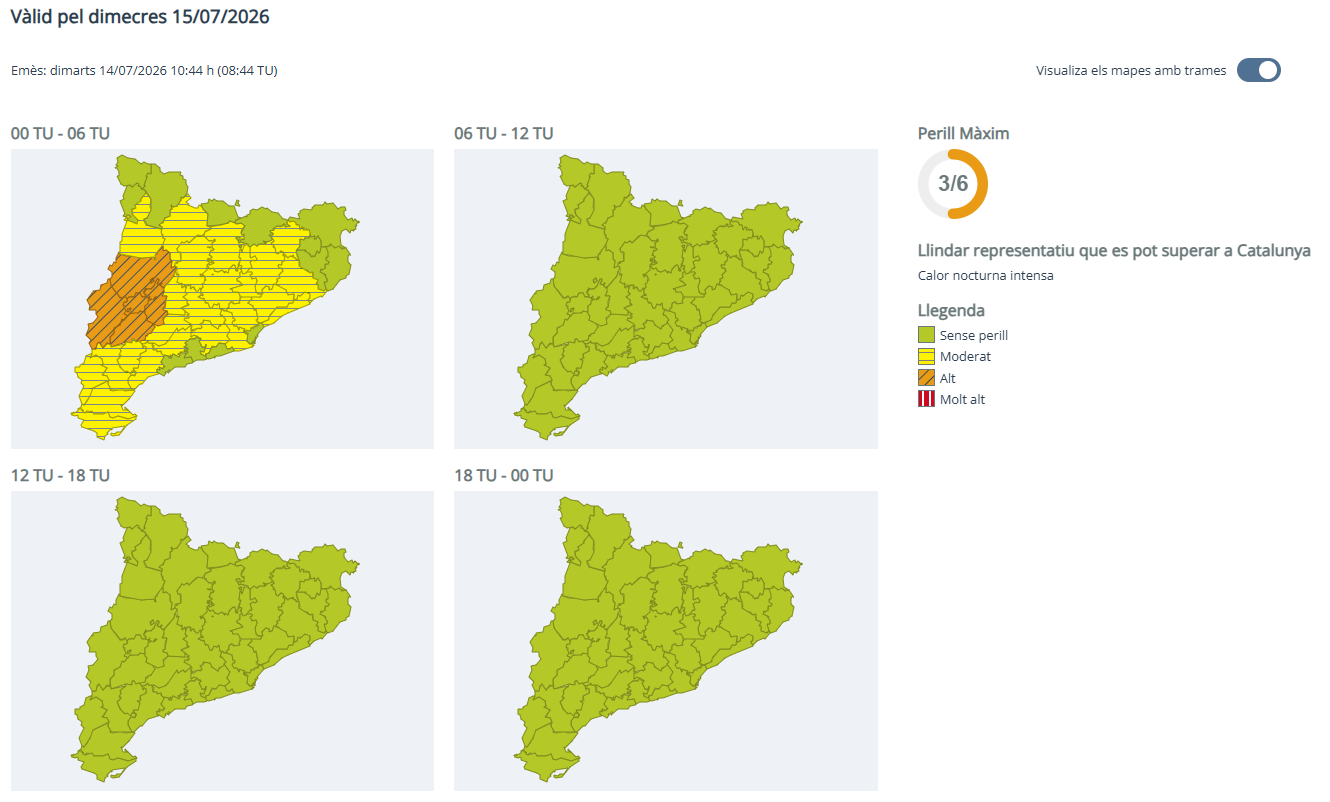Click the 18 TU - 00 TU map

pos(666,640)
